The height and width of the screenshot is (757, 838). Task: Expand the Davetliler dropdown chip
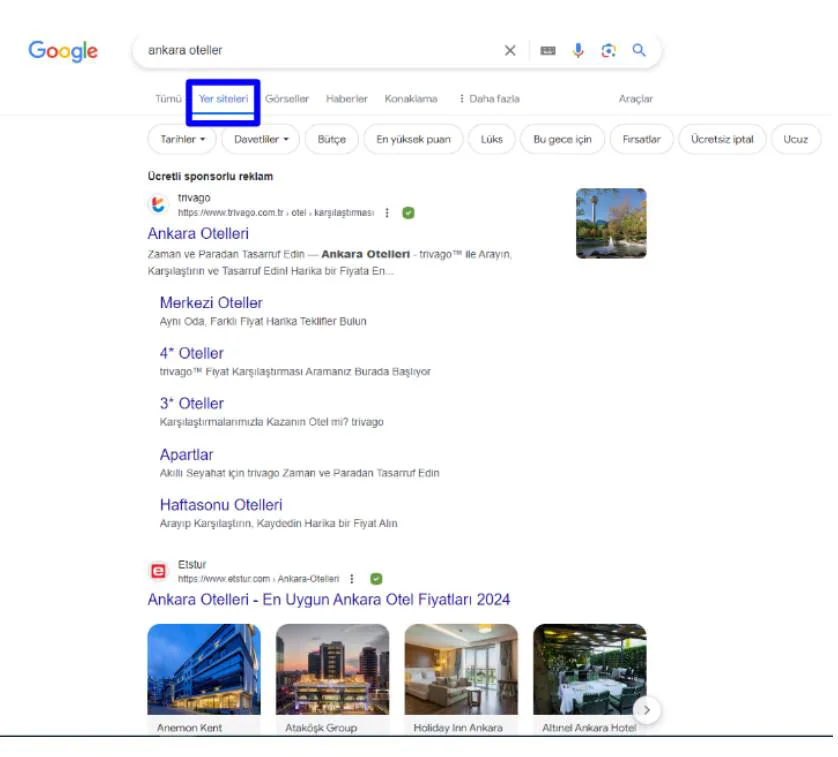tap(261, 139)
